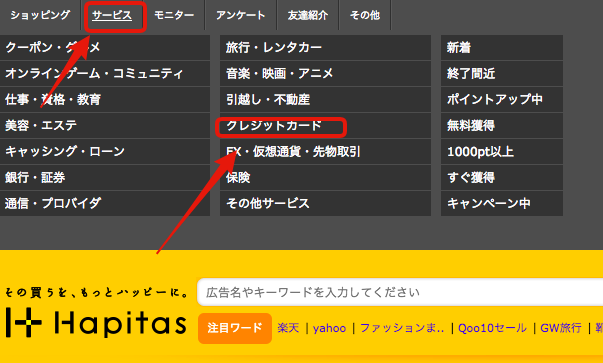Filter by キャンペーン中
This screenshot has width=603, height=363.
pyautogui.click(x=502, y=203)
